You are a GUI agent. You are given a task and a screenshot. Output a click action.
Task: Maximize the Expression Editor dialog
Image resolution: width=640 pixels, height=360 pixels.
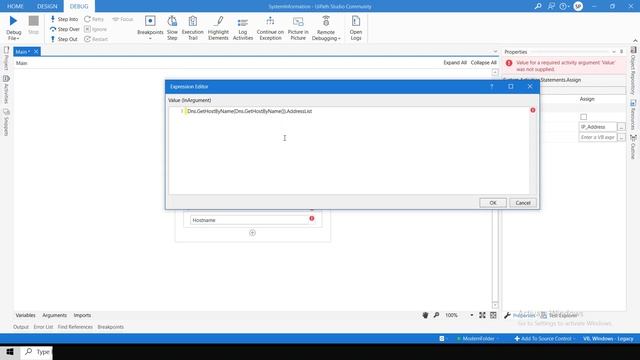(x=511, y=87)
